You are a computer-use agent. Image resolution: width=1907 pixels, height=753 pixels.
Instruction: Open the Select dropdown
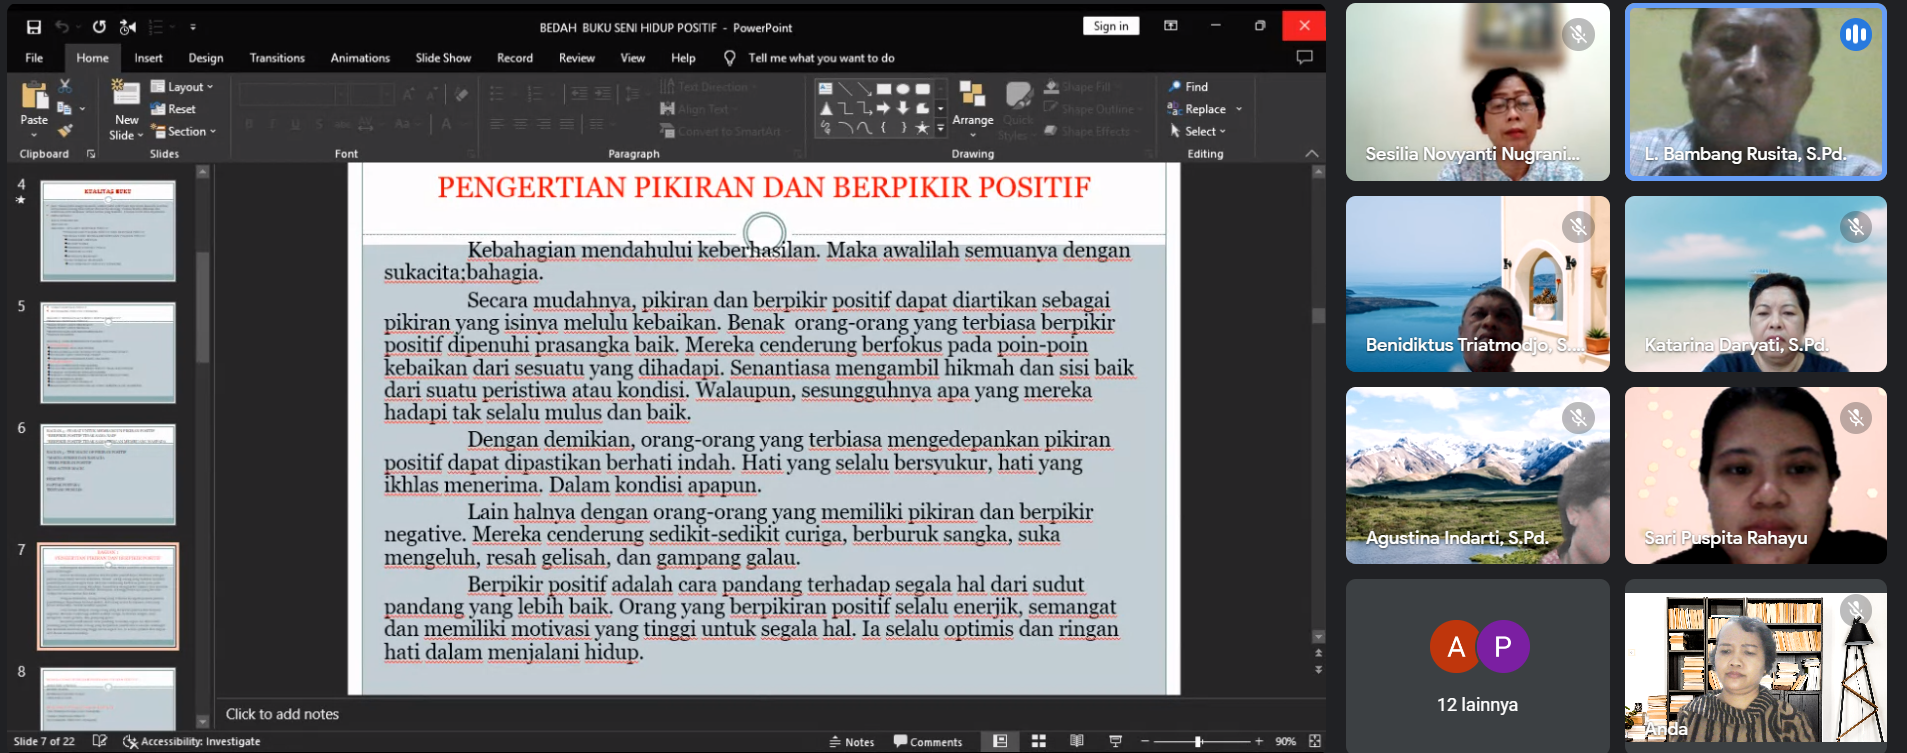pyautogui.click(x=1197, y=131)
